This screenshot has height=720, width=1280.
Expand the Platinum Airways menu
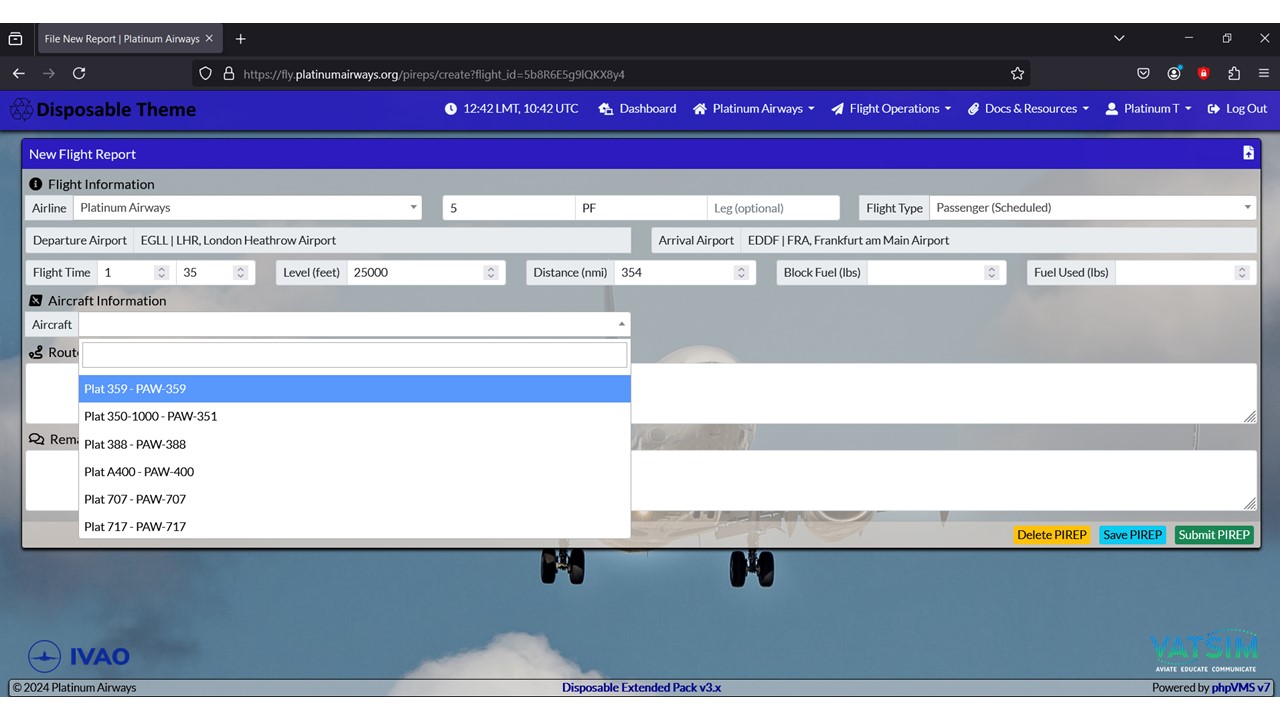(754, 109)
